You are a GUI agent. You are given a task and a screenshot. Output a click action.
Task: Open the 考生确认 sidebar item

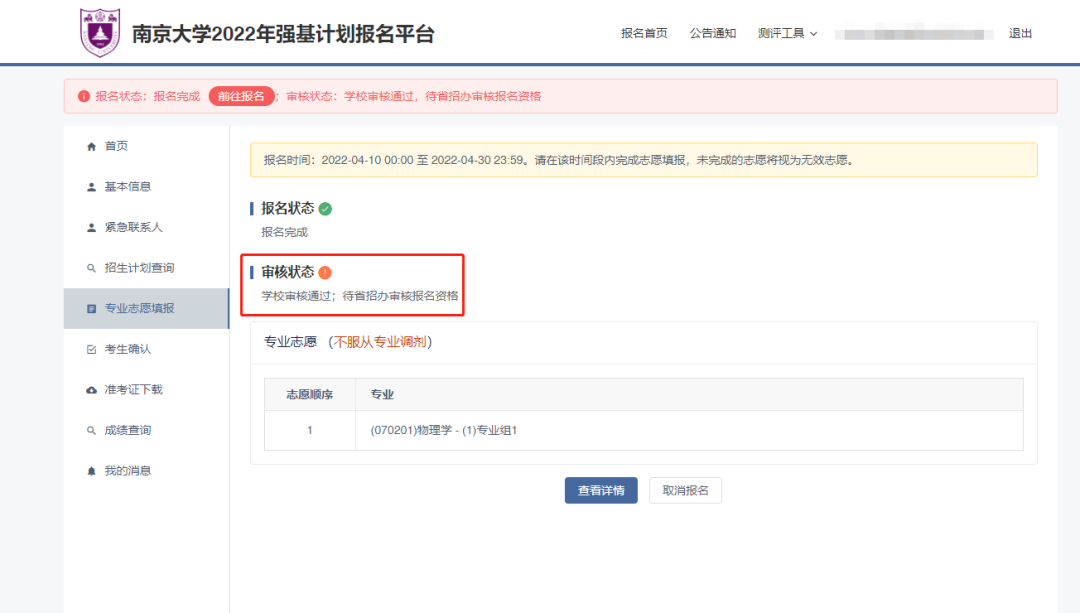tap(146, 349)
